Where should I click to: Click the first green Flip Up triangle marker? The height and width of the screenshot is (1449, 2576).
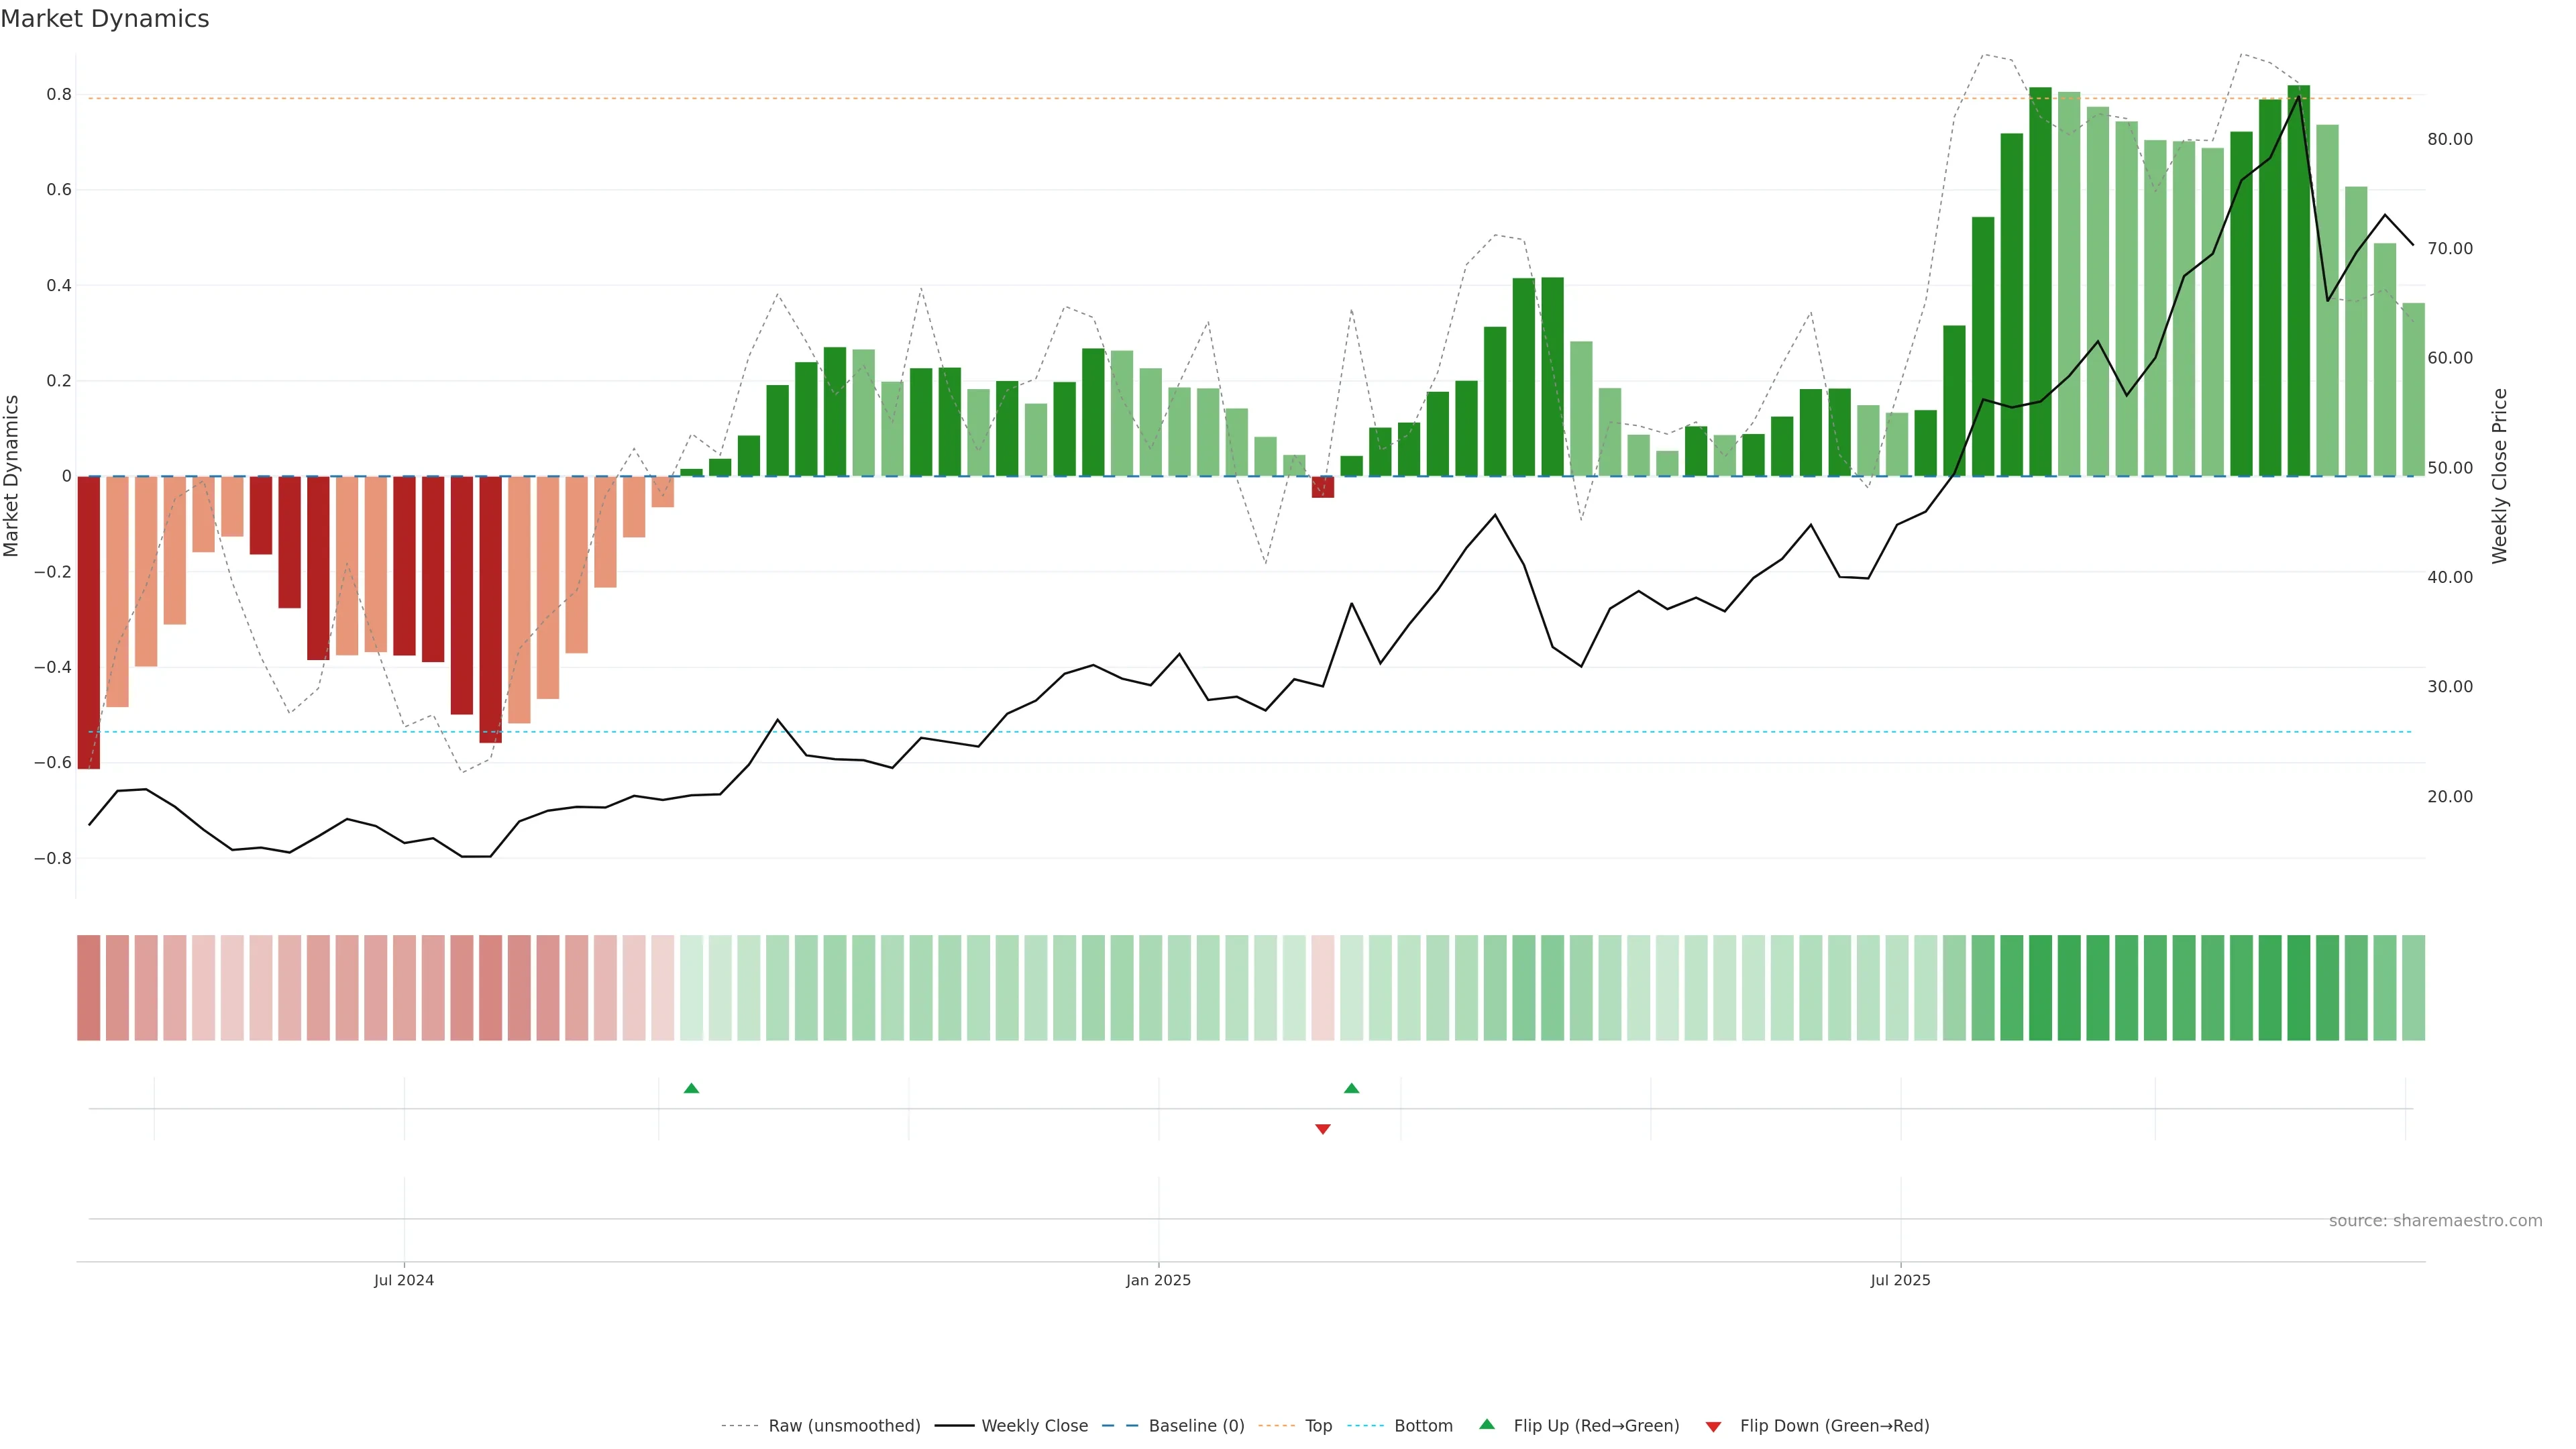point(691,1088)
